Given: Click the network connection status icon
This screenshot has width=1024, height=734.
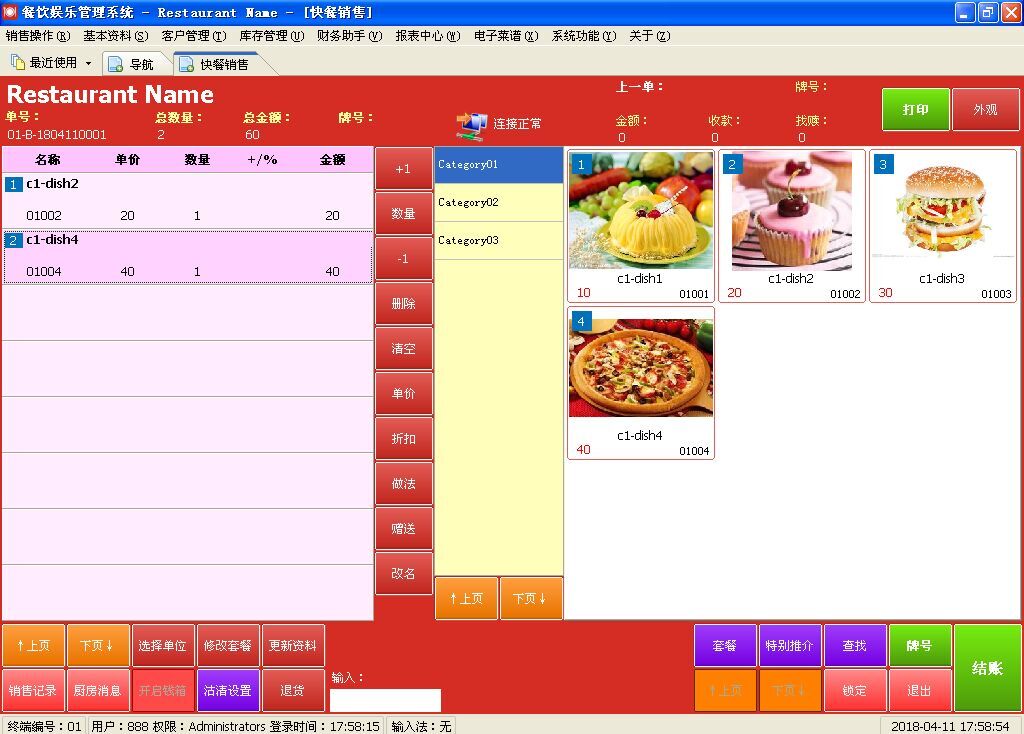Looking at the screenshot, I should coord(470,125).
